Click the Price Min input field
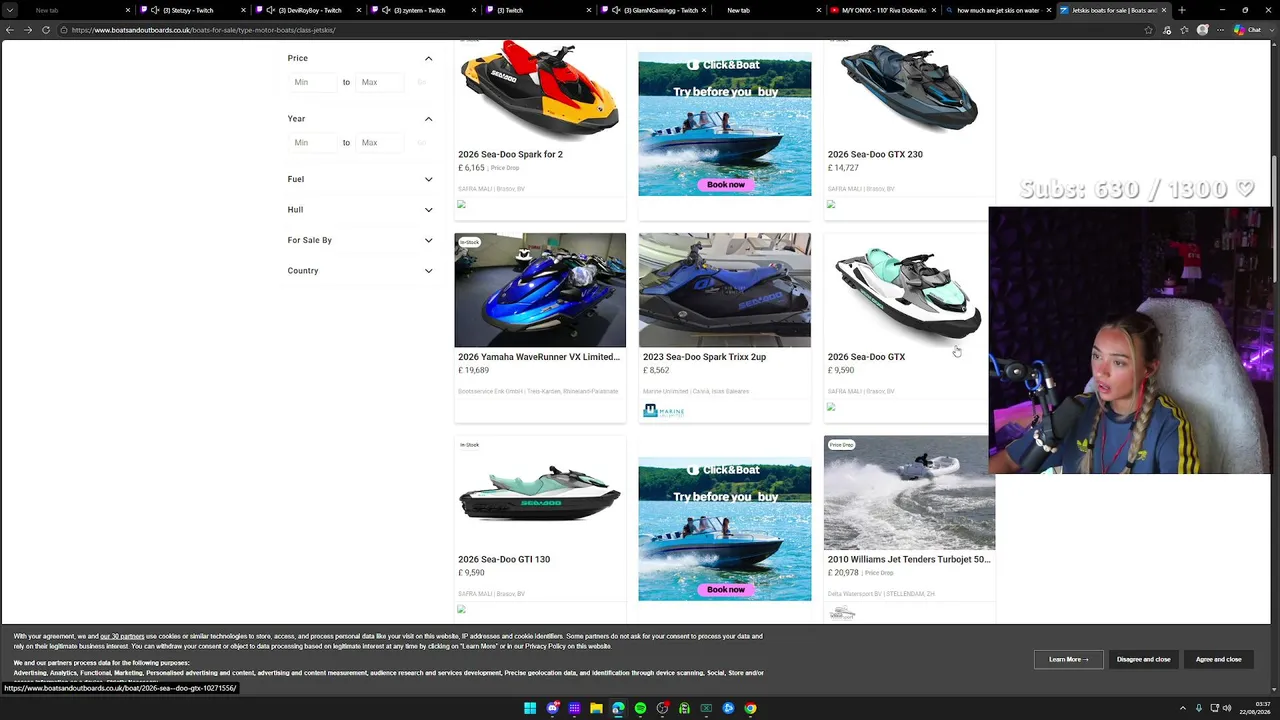1280x720 pixels. (x=313, y=82)
